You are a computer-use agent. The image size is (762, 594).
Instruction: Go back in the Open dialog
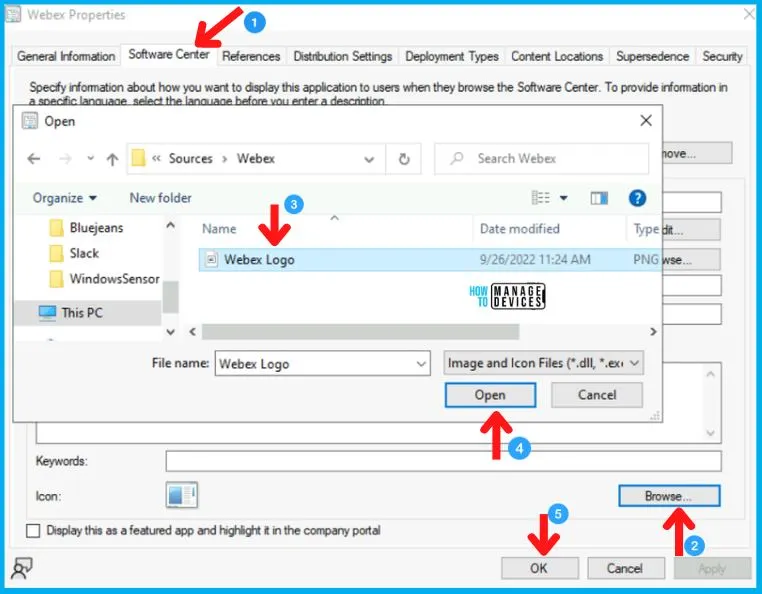(x=34, y=158)
